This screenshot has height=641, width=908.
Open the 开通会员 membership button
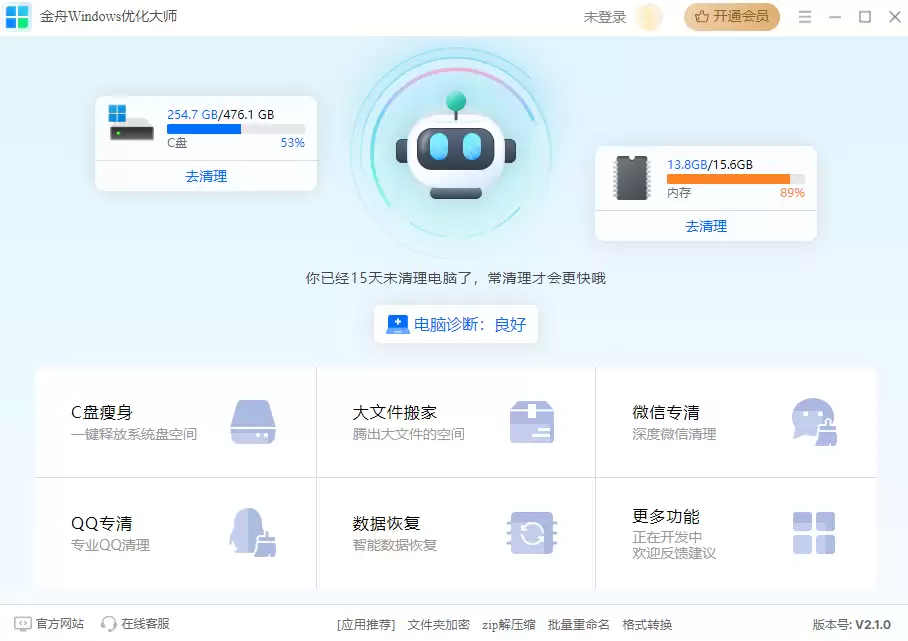coord(731,16)
